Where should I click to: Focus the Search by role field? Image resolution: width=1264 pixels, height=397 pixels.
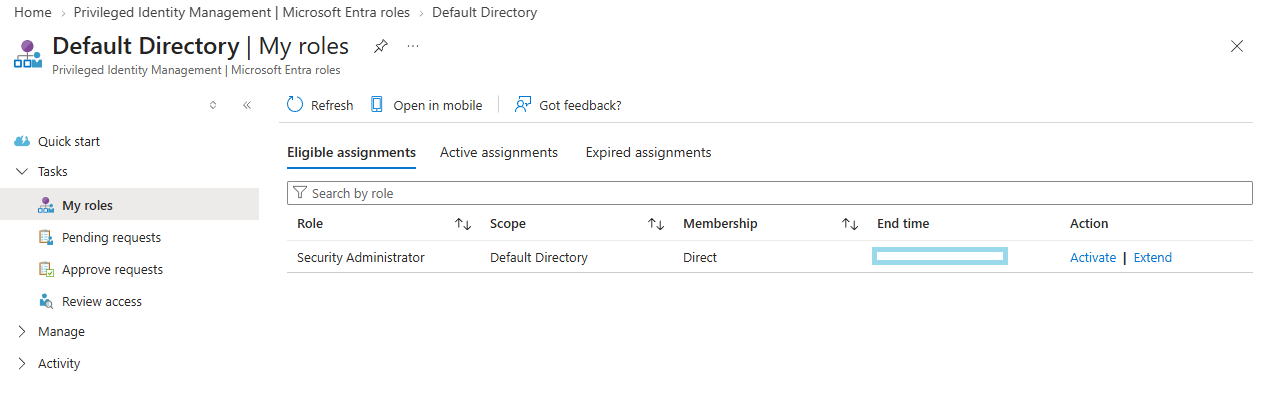770,193
